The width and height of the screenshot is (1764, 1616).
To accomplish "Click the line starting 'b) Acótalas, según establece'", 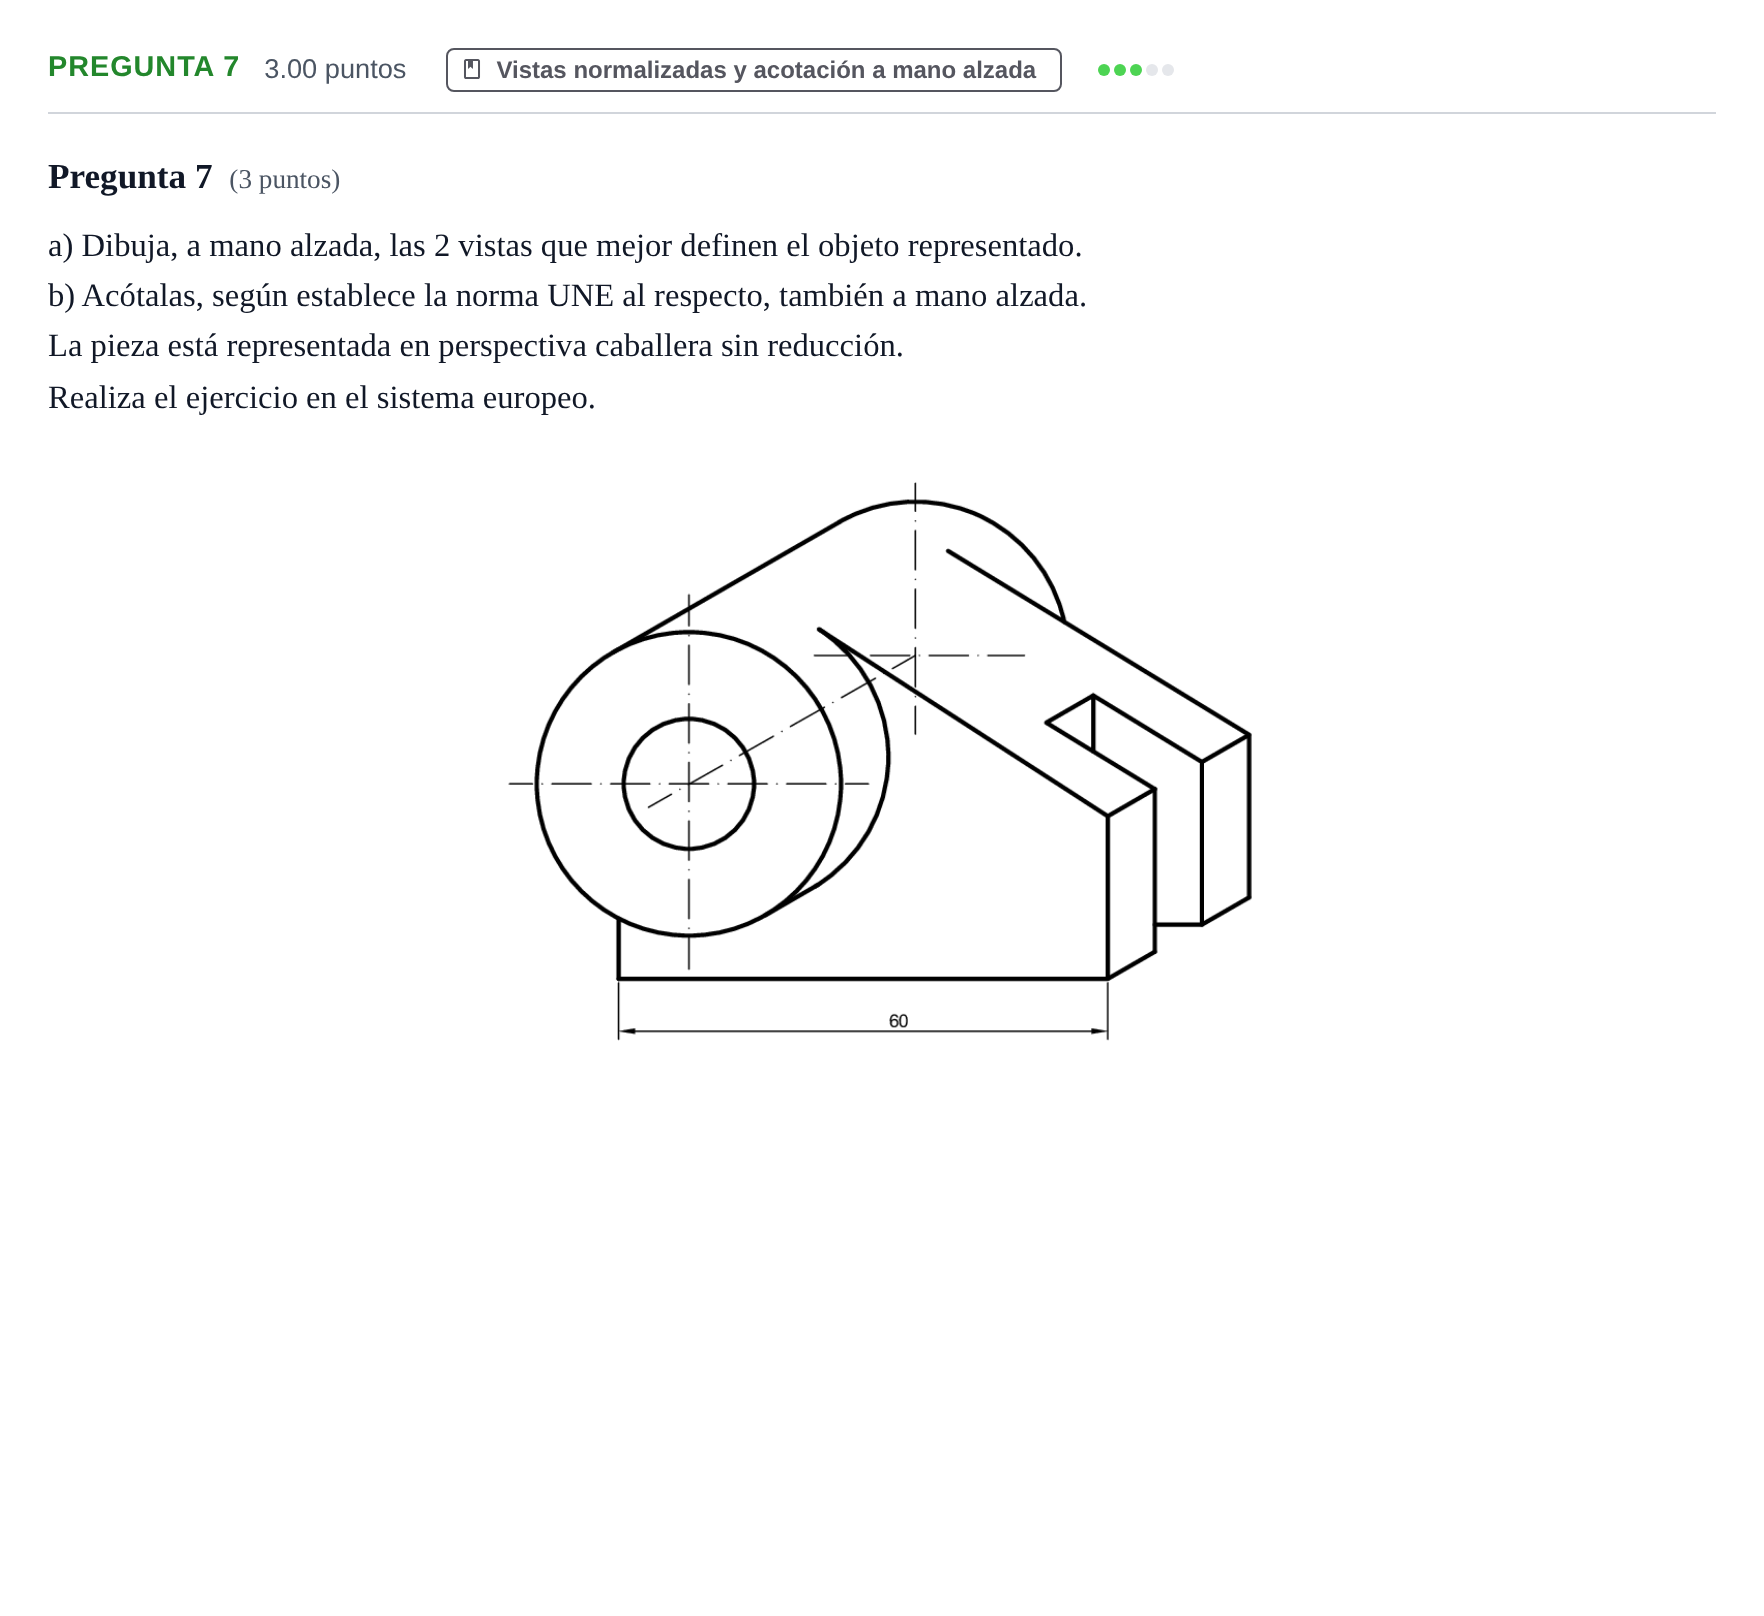I will [567, 296].
